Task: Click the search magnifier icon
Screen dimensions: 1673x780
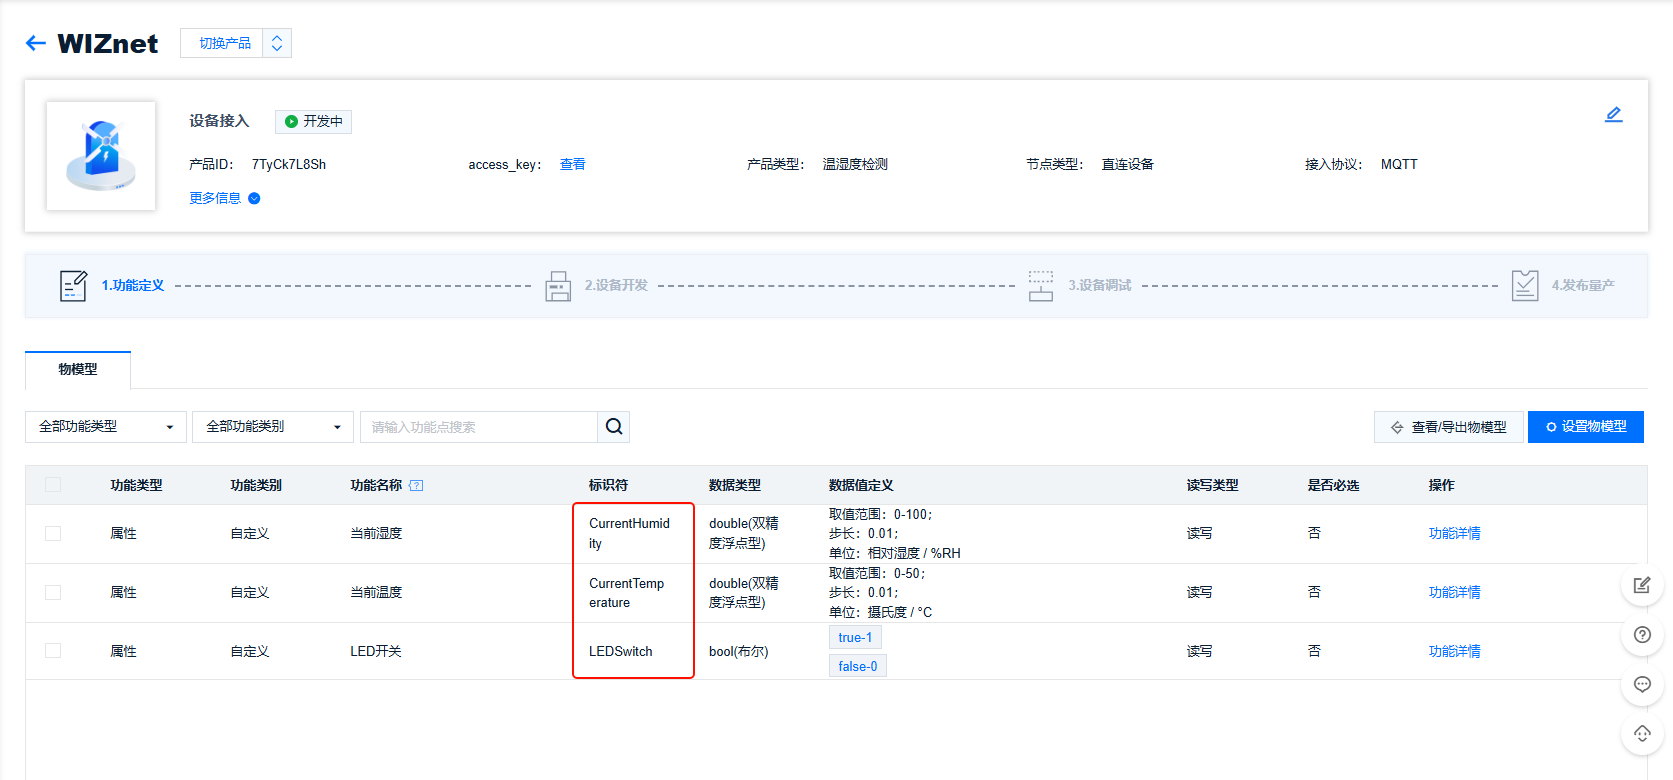Action: [614, 427]
